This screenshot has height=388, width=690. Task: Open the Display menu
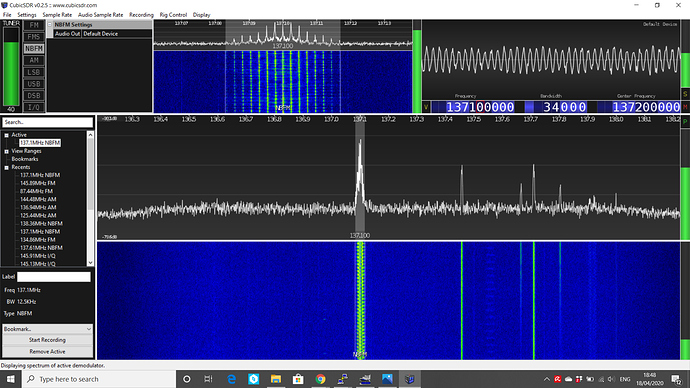(x=202, y=15)
